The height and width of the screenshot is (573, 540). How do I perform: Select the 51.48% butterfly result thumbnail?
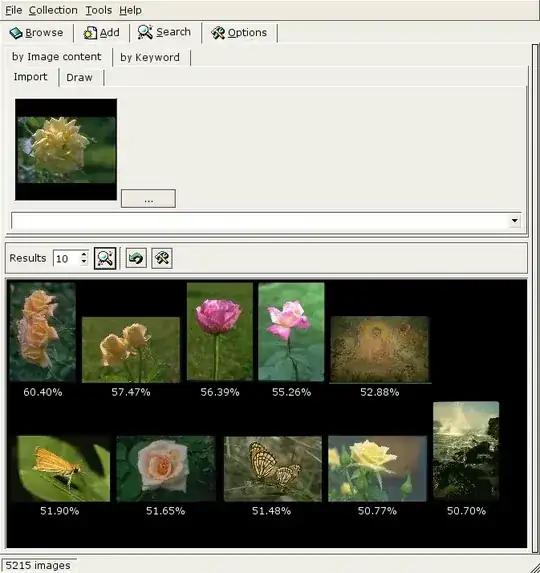[273, 468]
